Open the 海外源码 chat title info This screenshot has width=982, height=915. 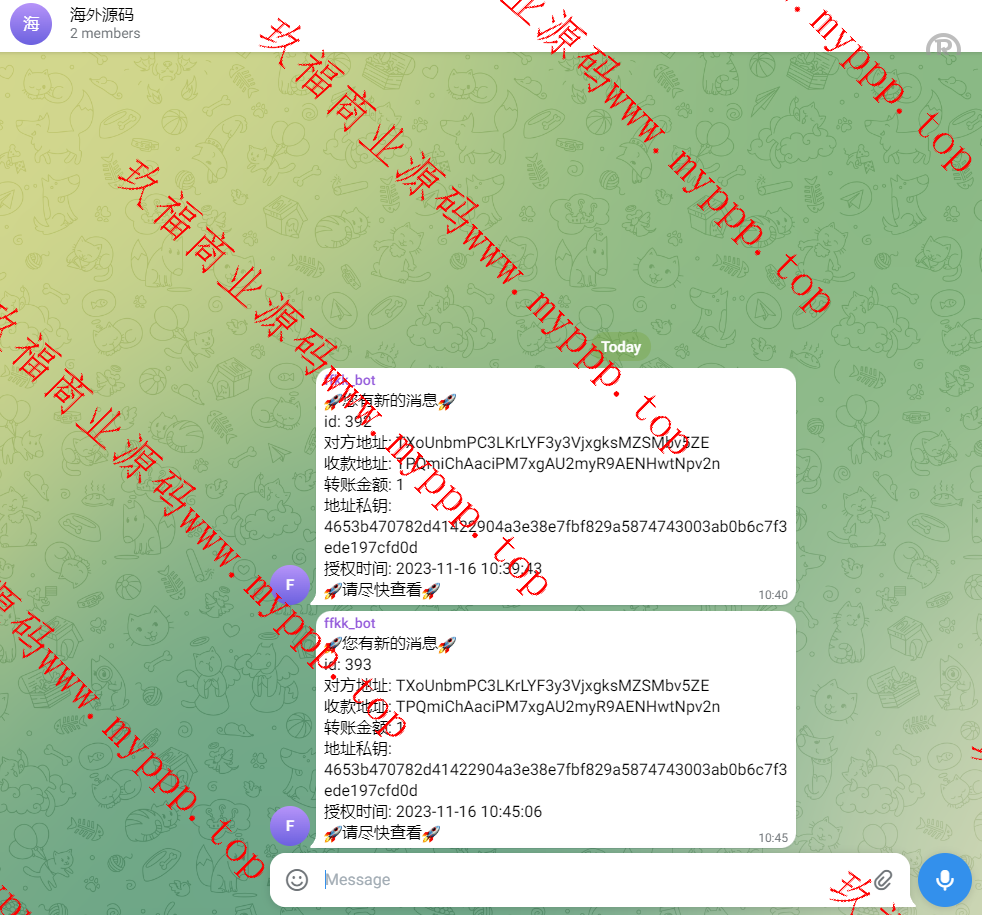tap(102, 15)
